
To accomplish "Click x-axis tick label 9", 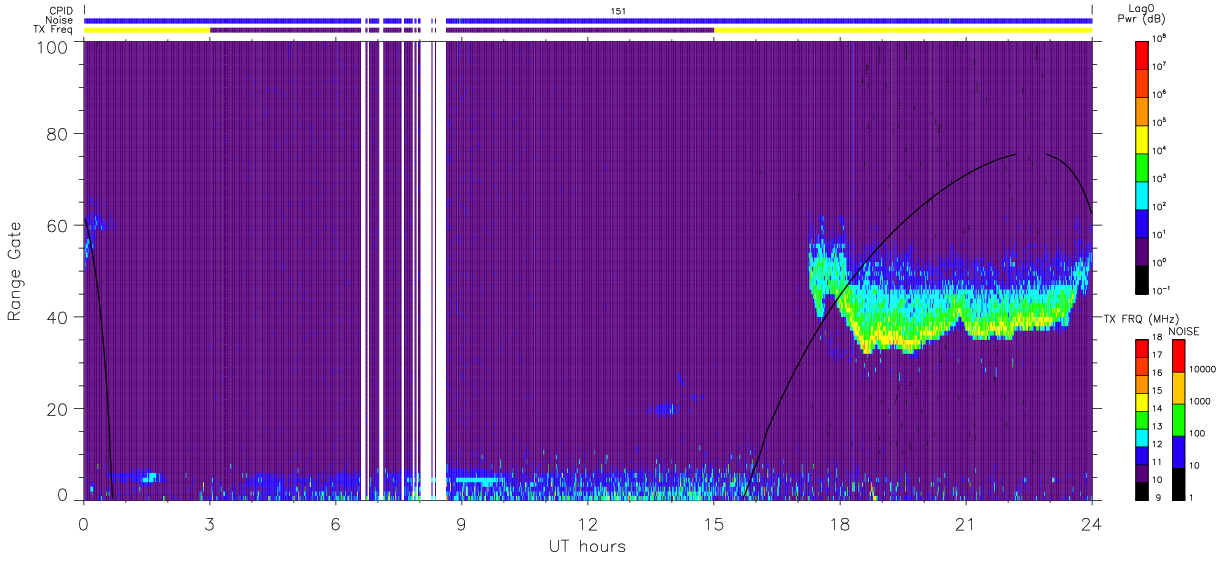I will 461,524.
